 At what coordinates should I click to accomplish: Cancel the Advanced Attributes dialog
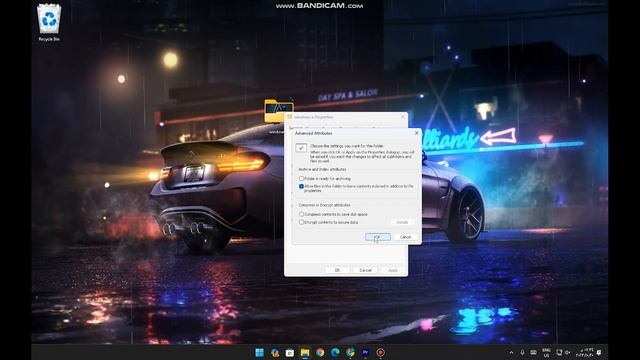[405, 237]
